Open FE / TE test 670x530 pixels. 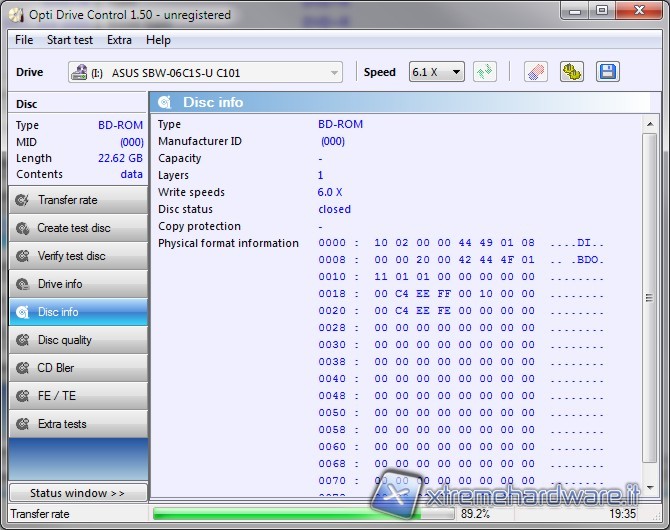point(77,396)
